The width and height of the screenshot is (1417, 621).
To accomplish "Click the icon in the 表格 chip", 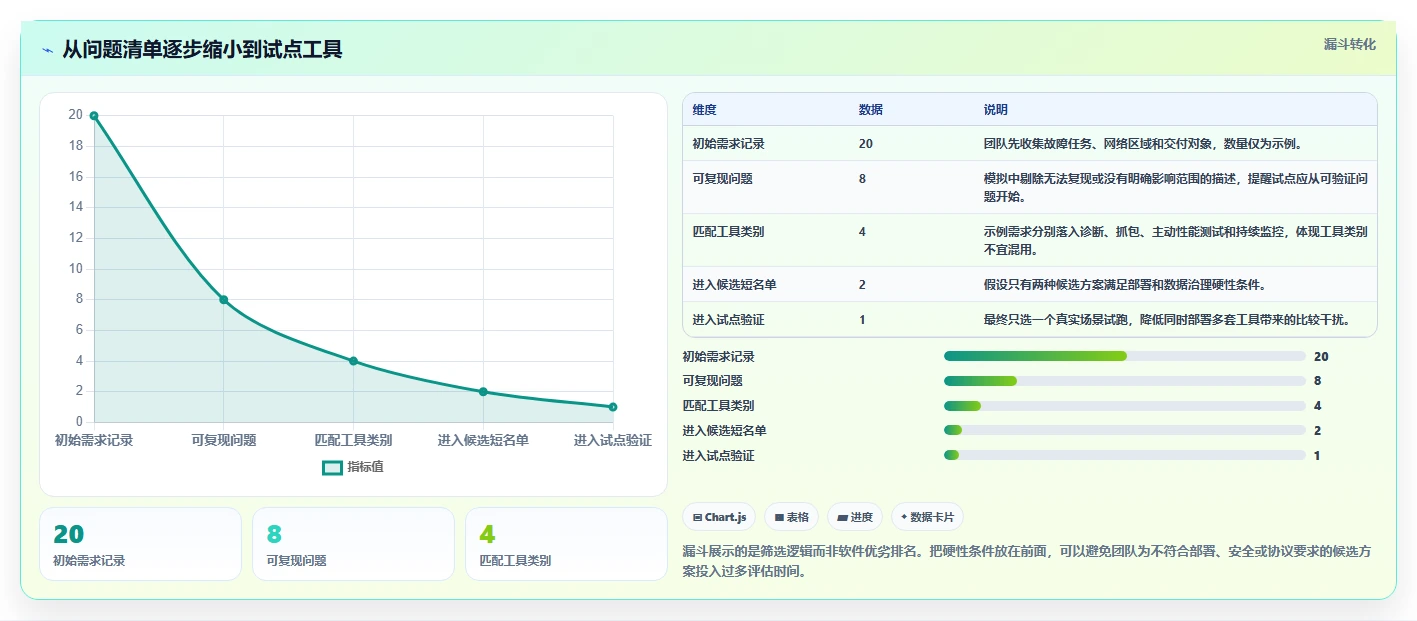I will click(779, 518).
